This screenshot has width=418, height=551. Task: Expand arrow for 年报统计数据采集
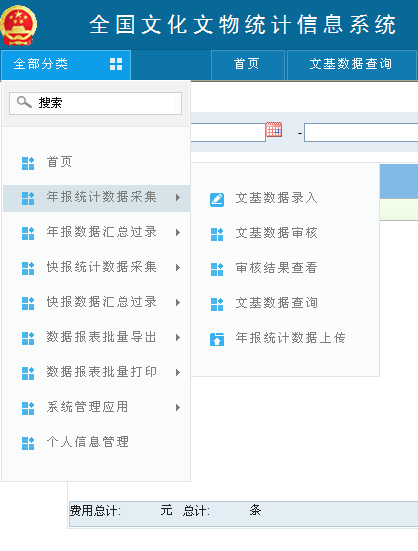[x=178, y=197]
